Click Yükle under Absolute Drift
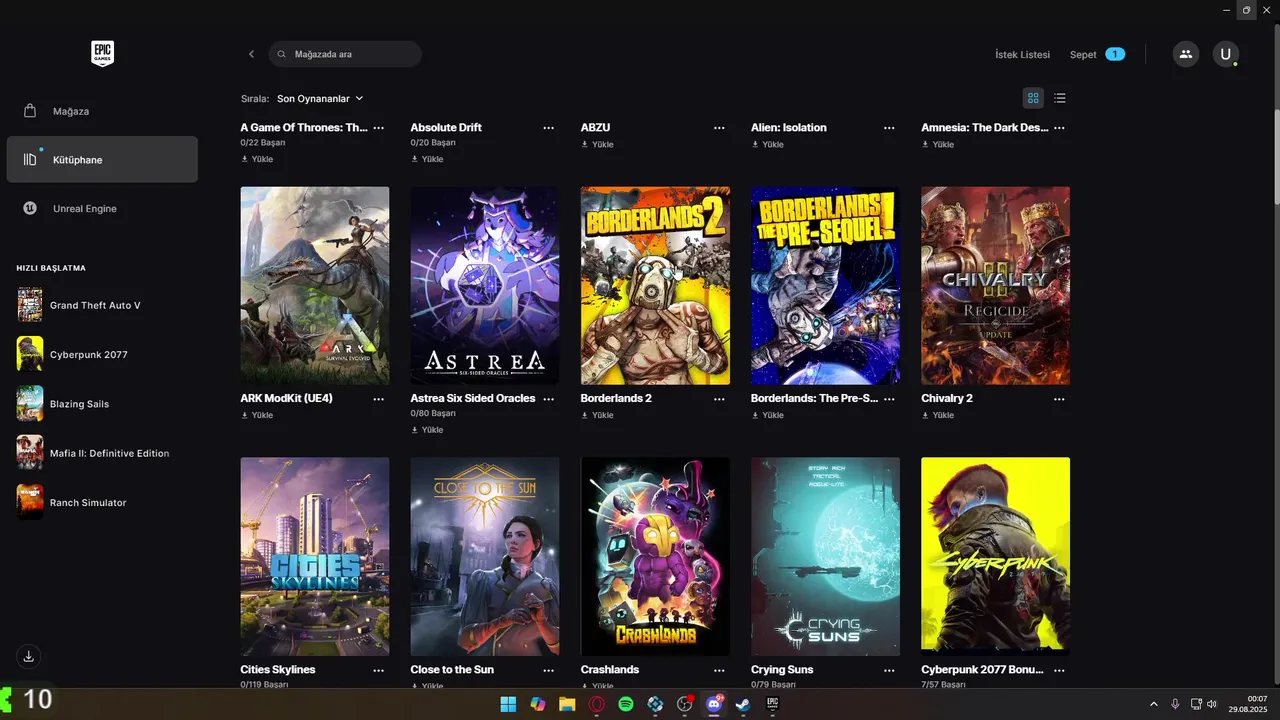 (x=427, y=159)
